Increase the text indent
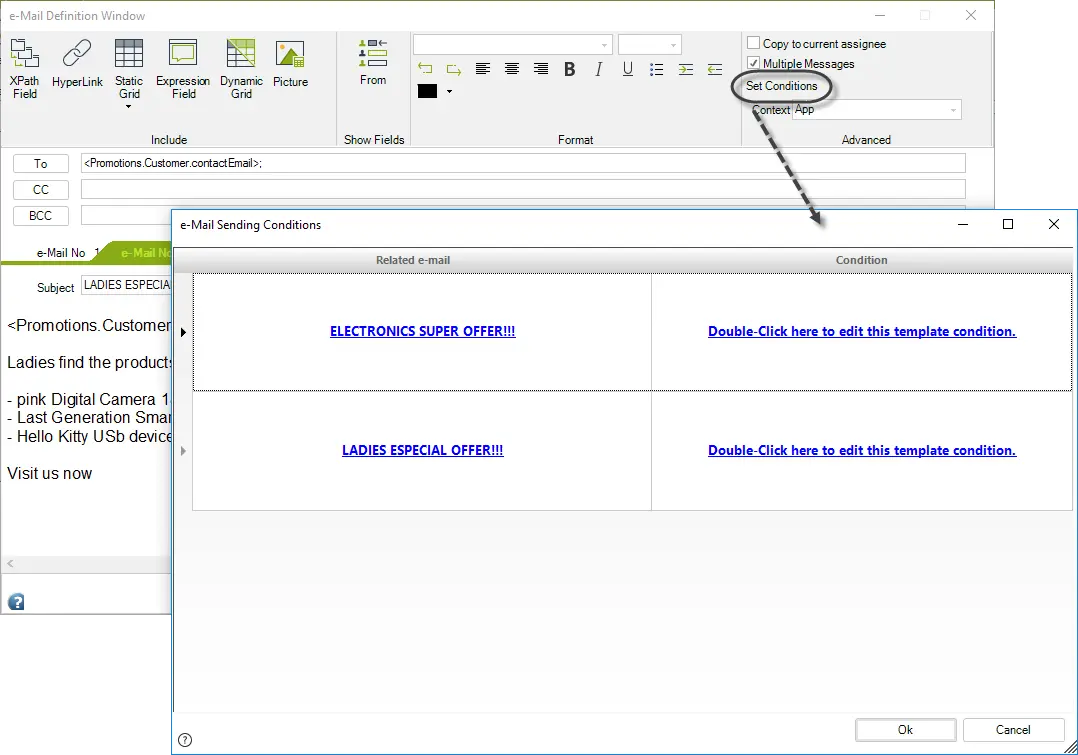Screen dimensions: 1078x755 coord(685,69)
